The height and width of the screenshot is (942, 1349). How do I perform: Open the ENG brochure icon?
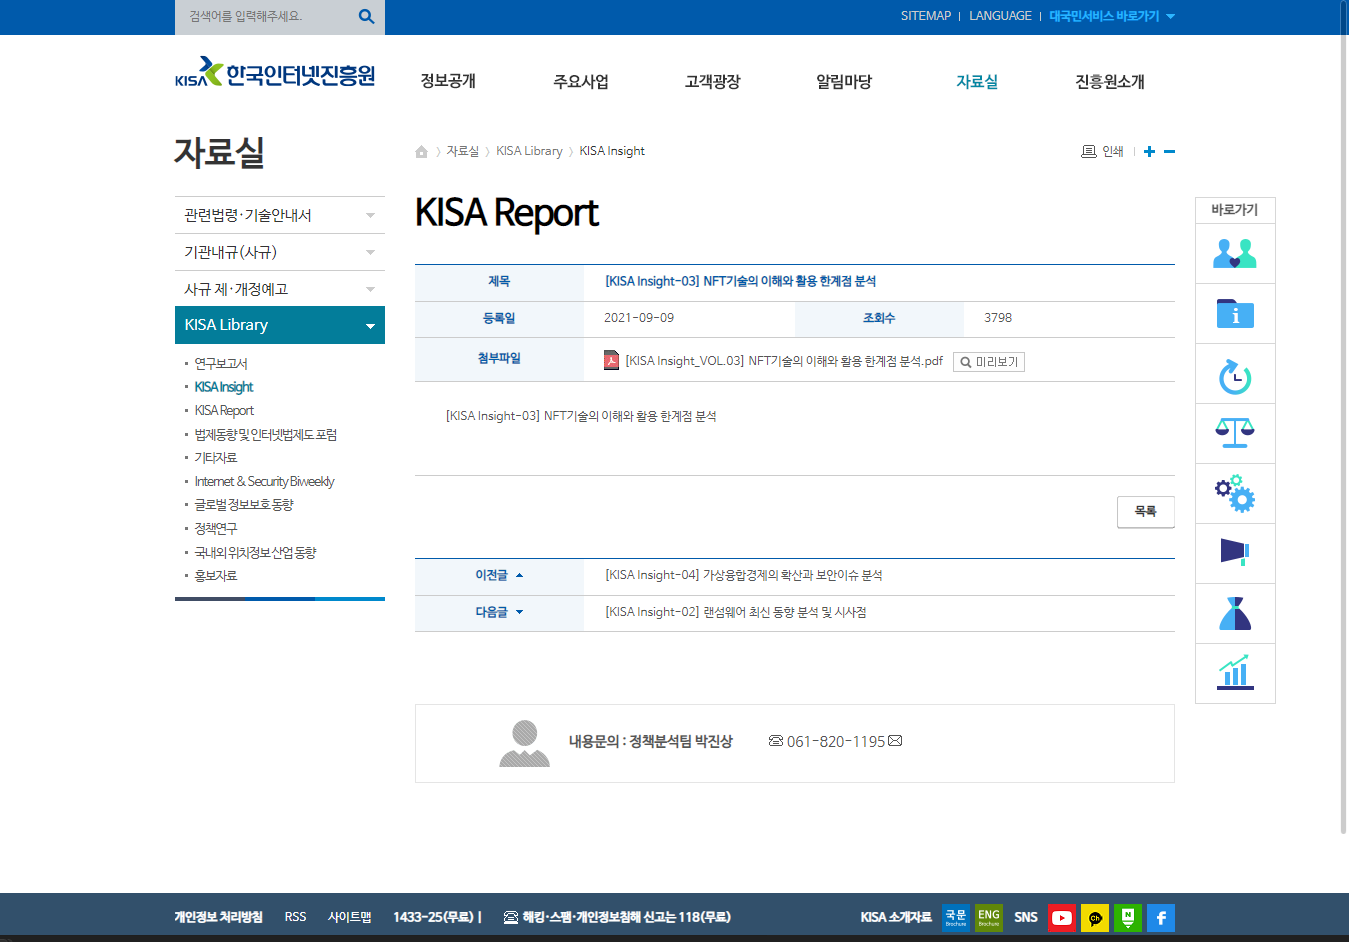(x=989, y=917)
